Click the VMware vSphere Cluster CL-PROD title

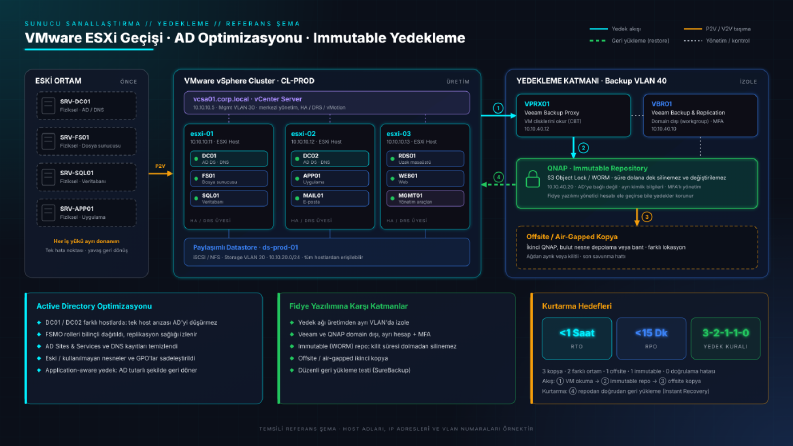click(x=249, y=81)
